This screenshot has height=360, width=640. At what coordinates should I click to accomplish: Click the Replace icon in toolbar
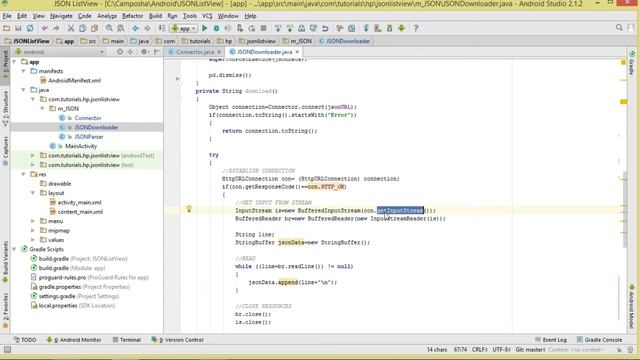(x=121, y=28)
